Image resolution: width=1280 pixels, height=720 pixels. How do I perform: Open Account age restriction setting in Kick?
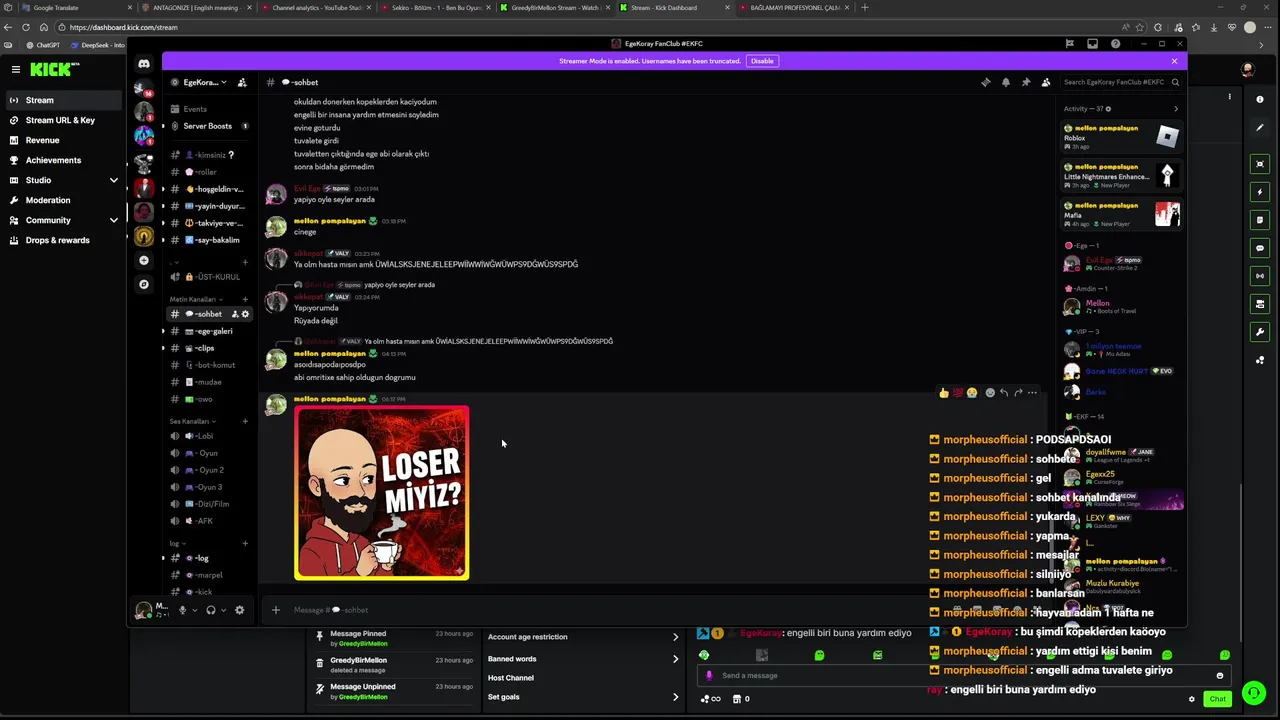[x=583, y=637]
